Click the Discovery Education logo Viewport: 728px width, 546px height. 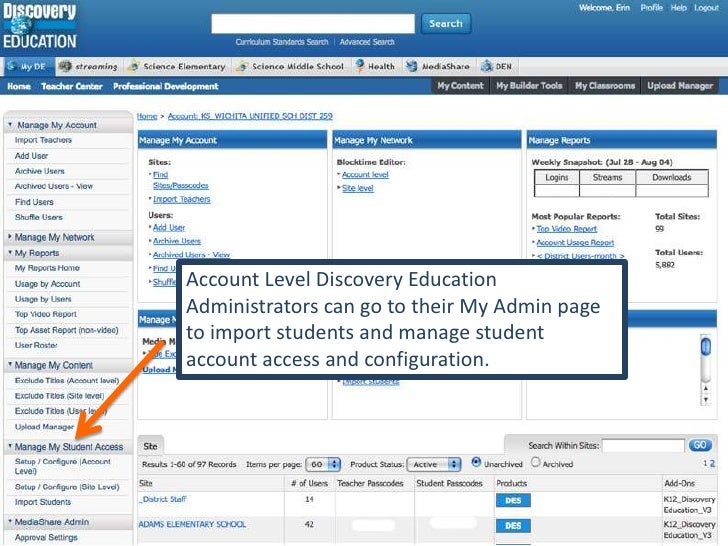(x=39, y=26)
